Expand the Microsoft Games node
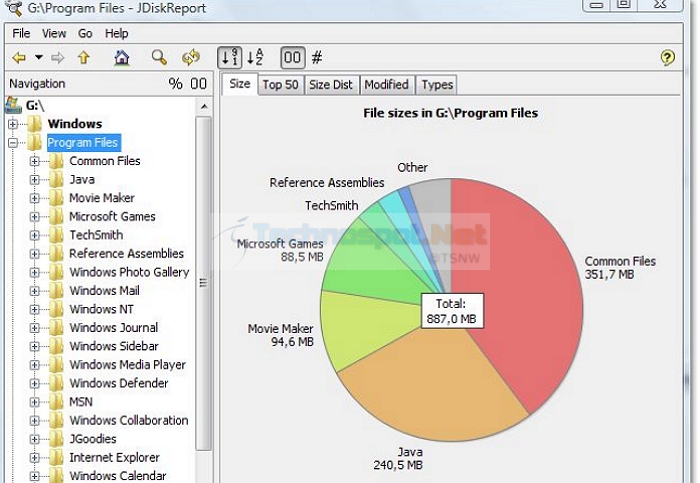The width and height of the screenshot is (700, 483). click(34, 217)
